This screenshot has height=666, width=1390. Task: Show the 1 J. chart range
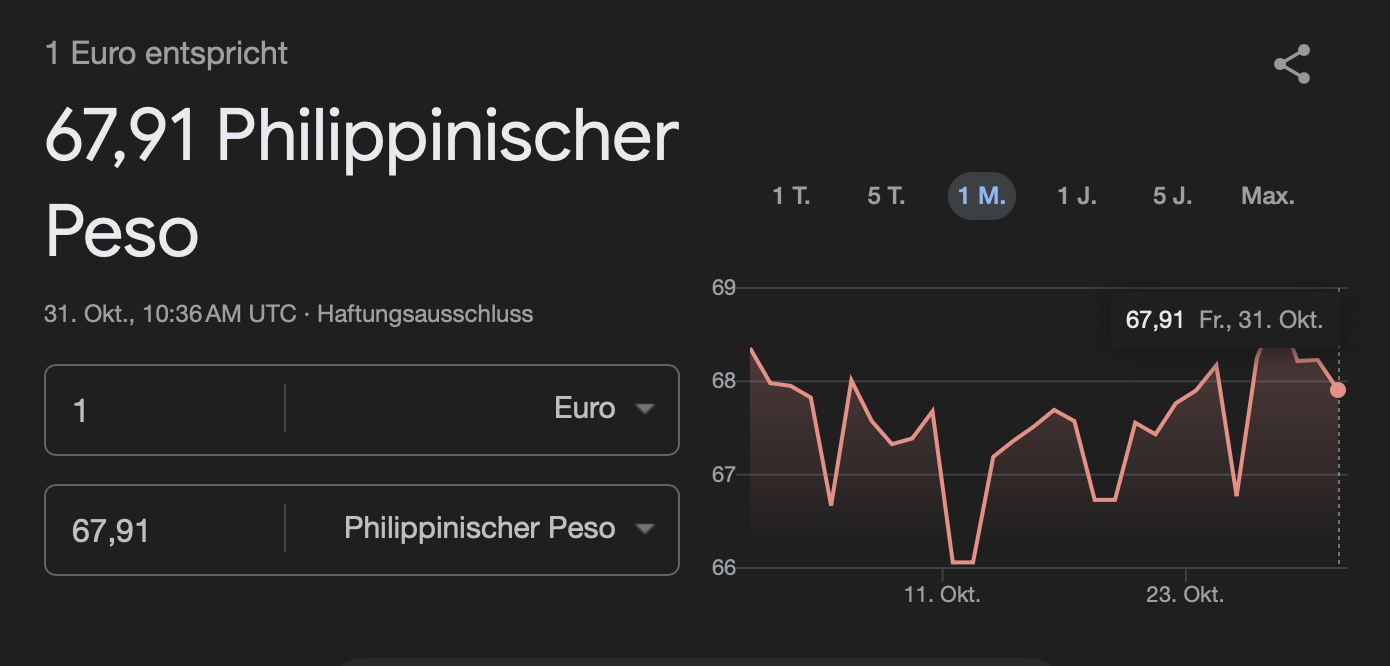pos(1077,196)
